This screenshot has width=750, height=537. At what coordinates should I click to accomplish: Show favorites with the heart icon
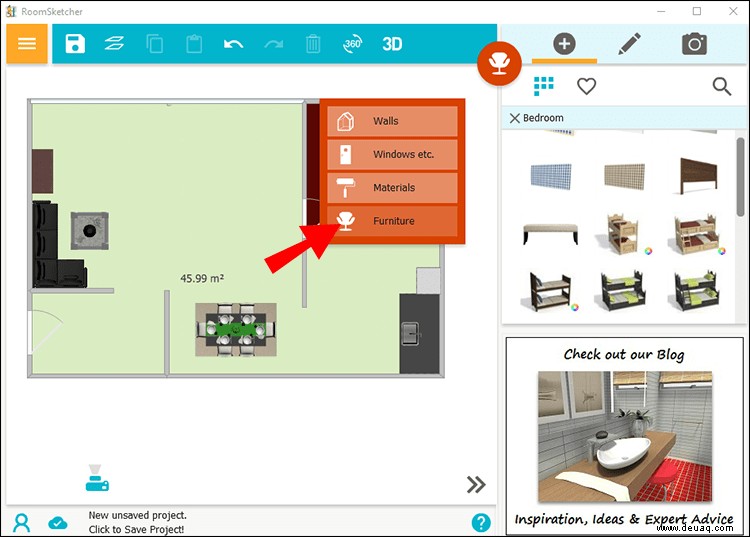point(586,86)
